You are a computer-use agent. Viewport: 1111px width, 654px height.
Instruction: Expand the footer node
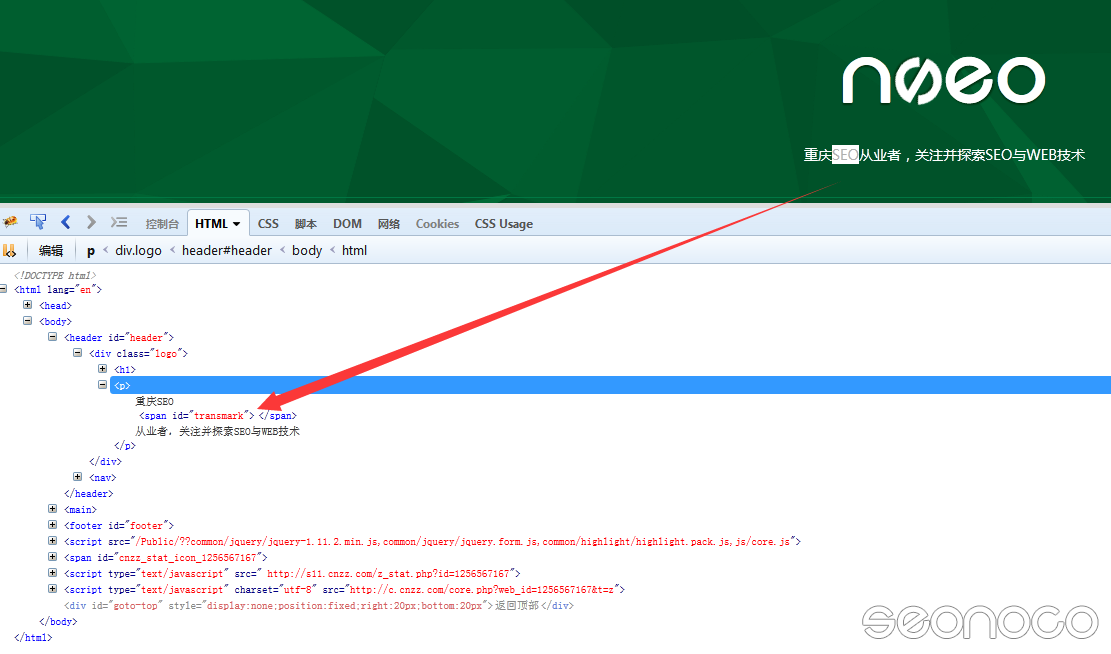click(x=53, y=525)
